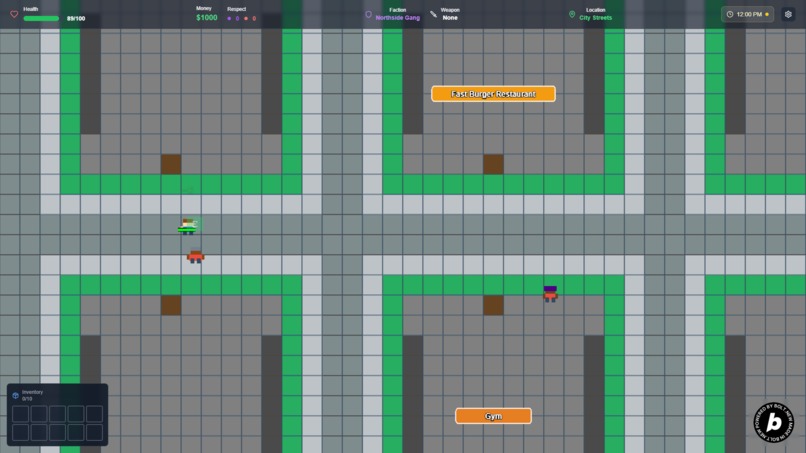This screenshot has height=453, width=806.
Task: Click the red-shirted NPC below the player
Action: coord(195,255)
